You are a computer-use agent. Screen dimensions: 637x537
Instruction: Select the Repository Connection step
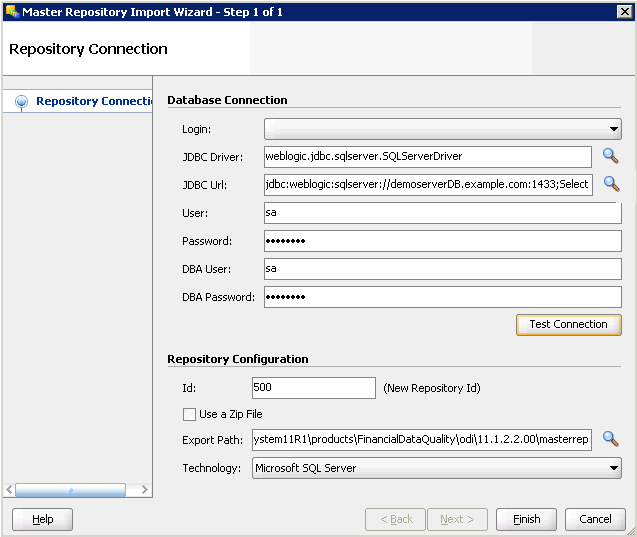(93, 101)
